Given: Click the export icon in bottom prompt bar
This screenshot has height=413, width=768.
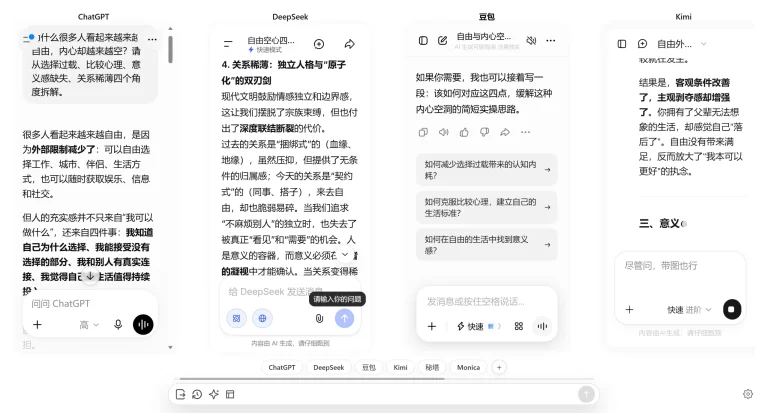Looking at the screenshot, I should tap(180, 394).
